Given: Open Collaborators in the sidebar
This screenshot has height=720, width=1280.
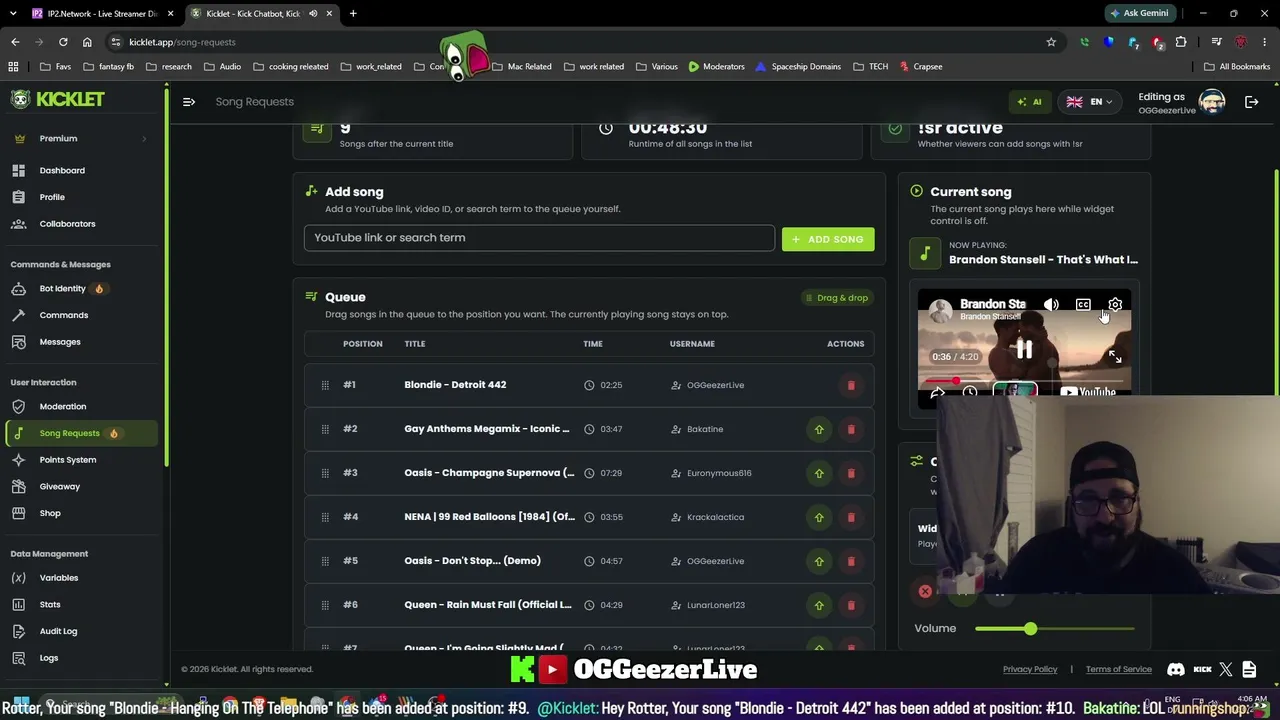Looking at the screenshot, I should tap(67, 224).
